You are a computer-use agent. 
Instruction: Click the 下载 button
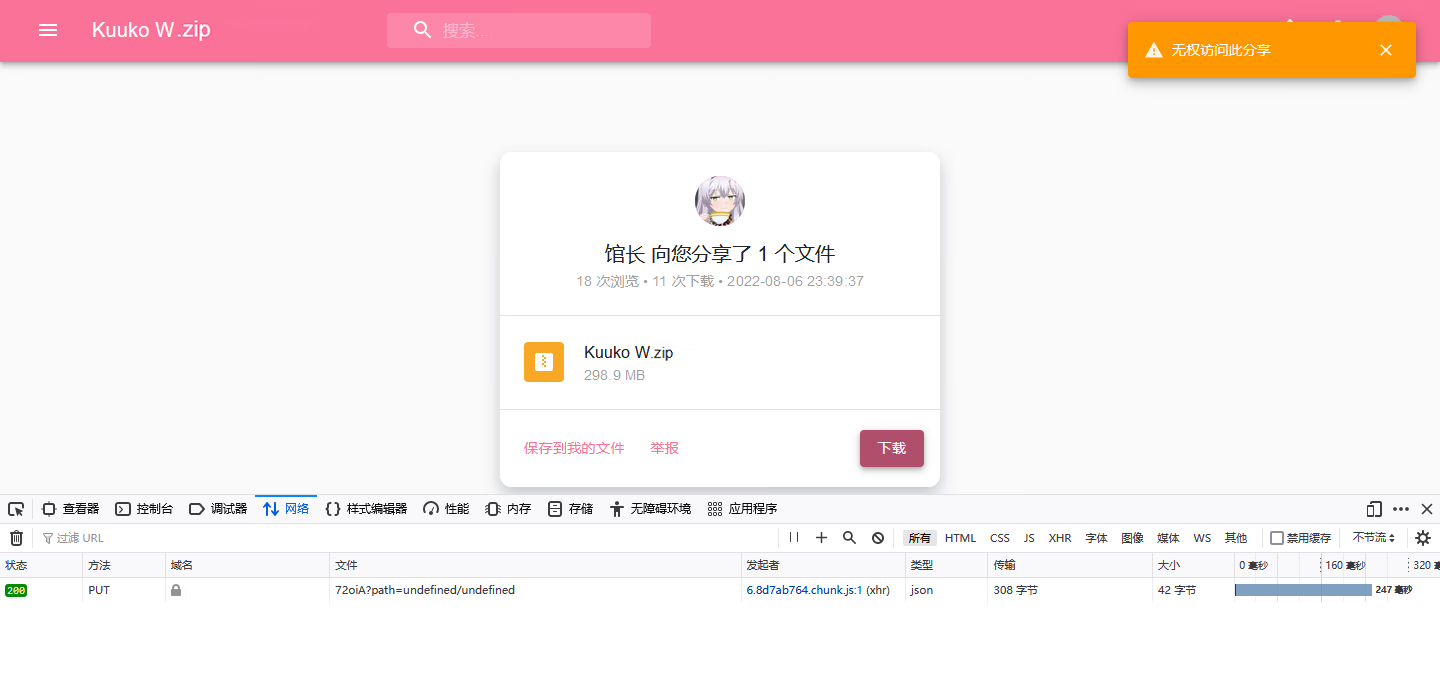pos(891,448)
